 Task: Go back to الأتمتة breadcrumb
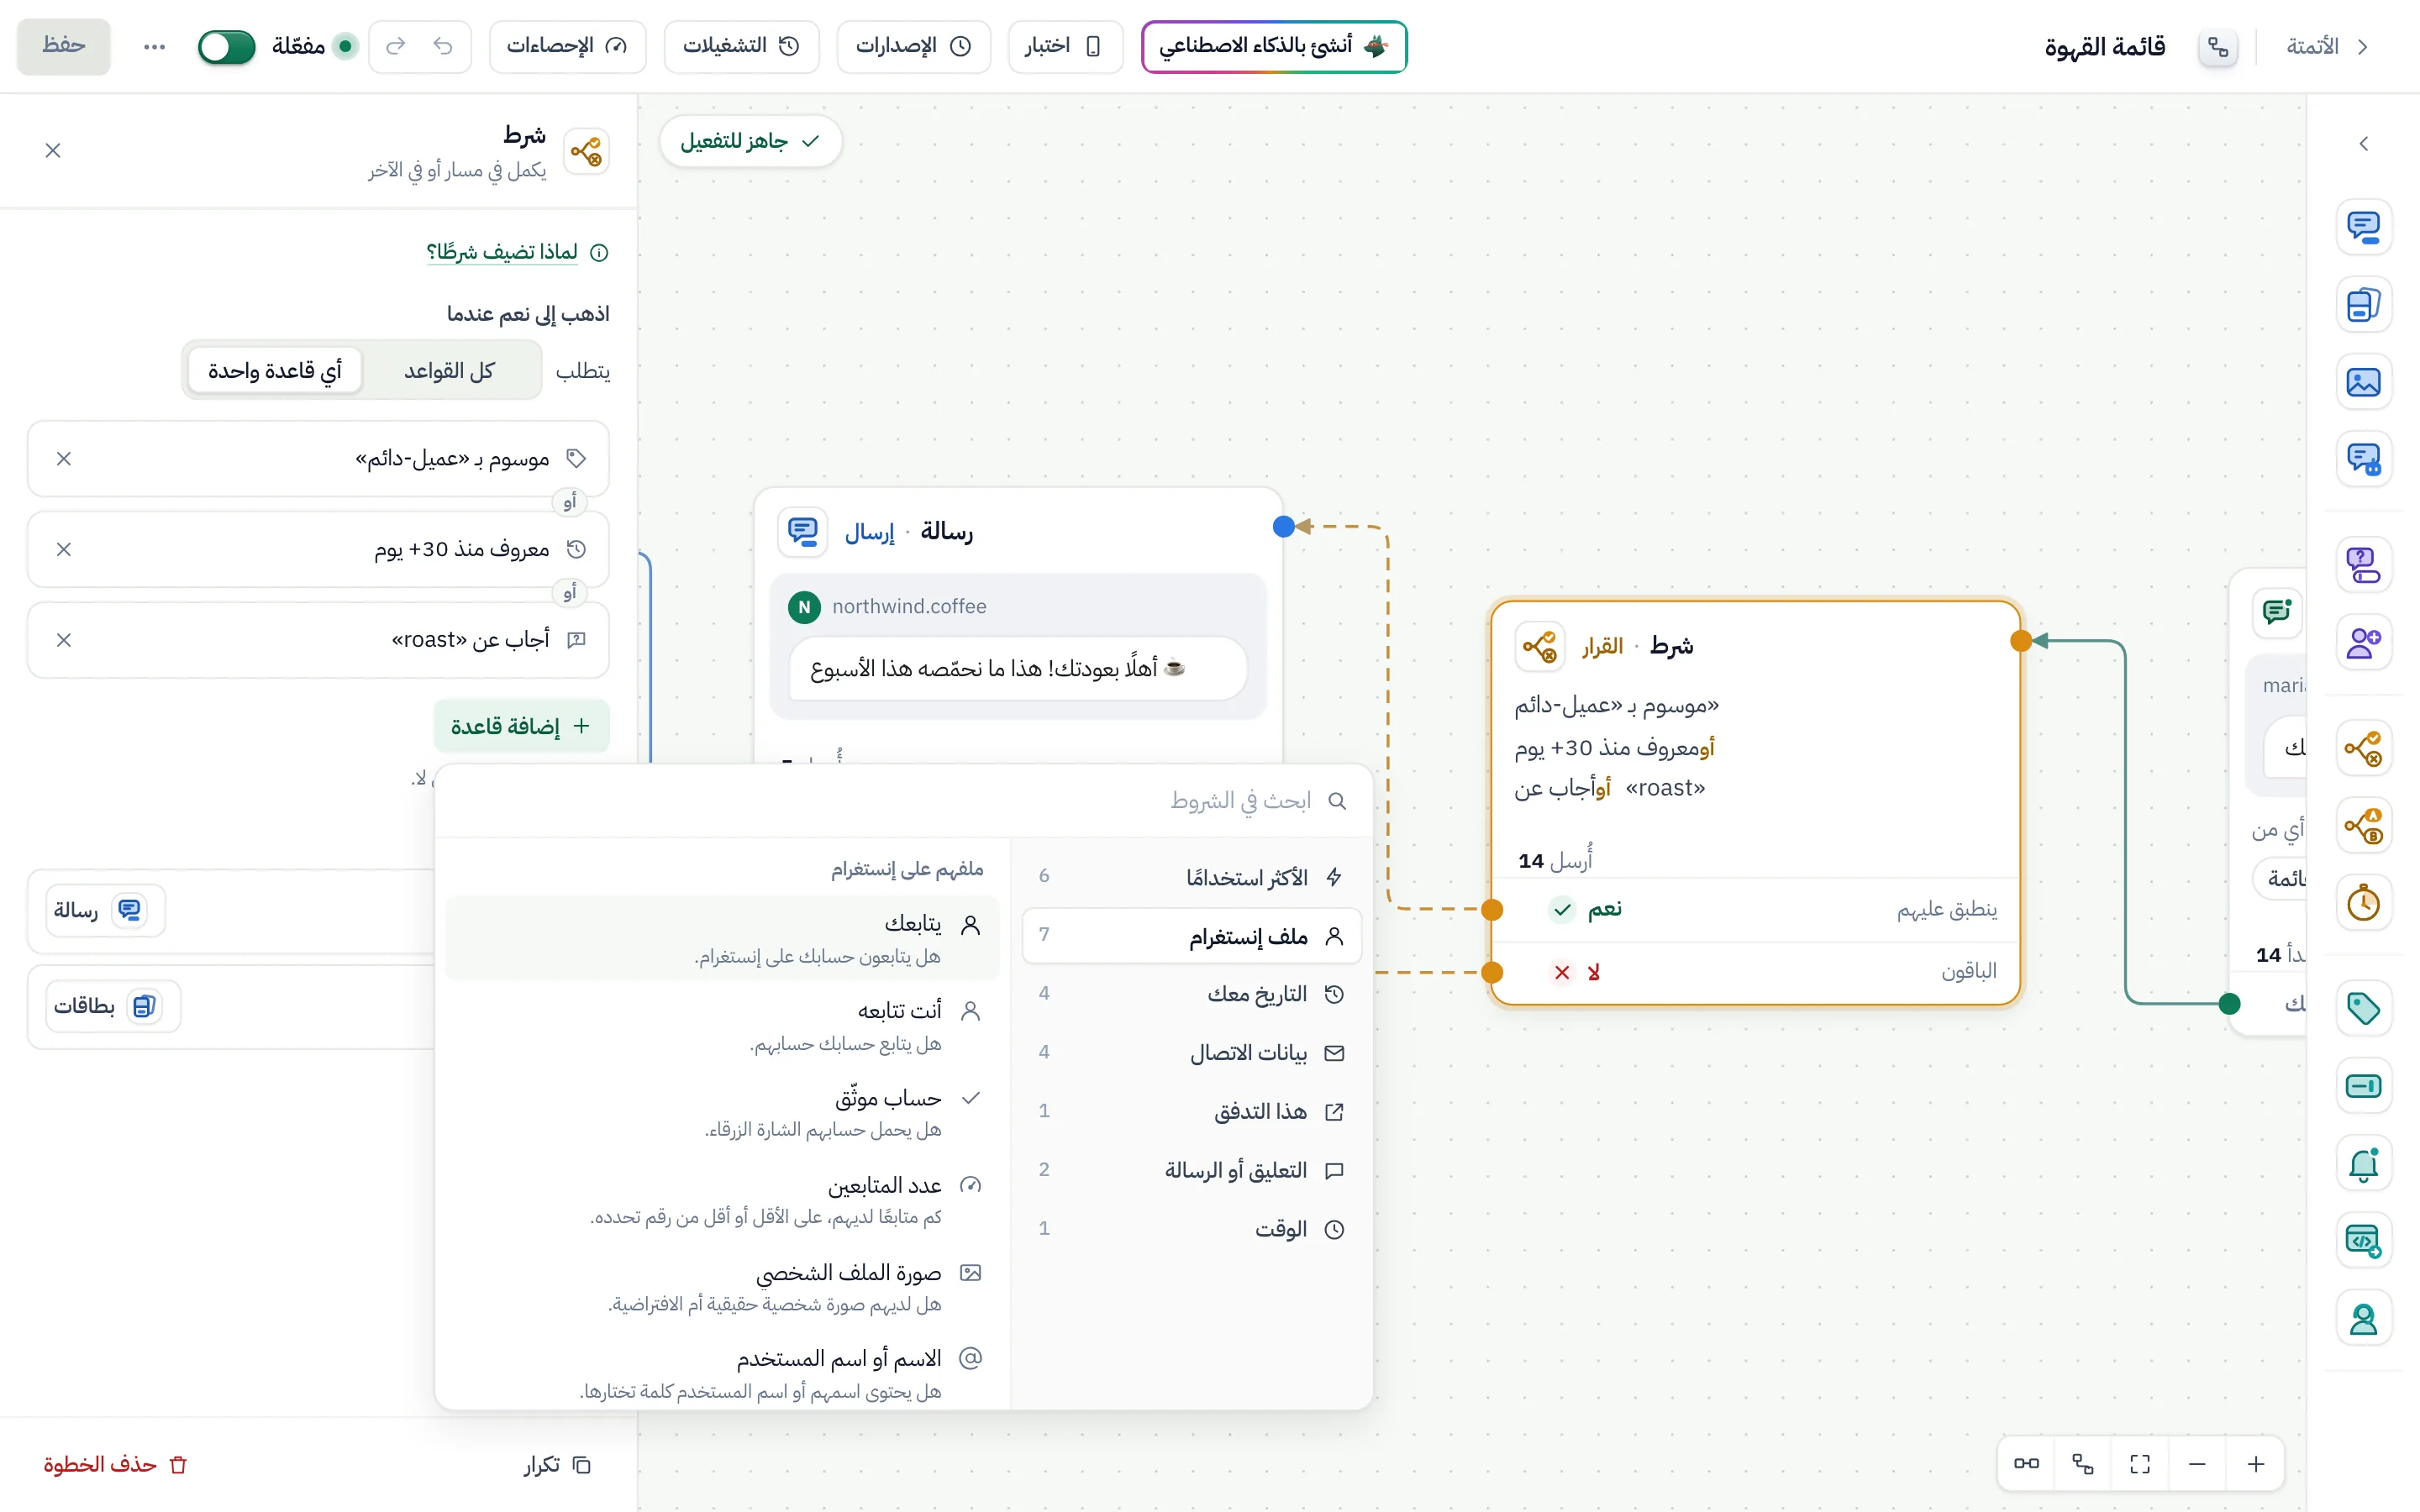(2327, 46)
